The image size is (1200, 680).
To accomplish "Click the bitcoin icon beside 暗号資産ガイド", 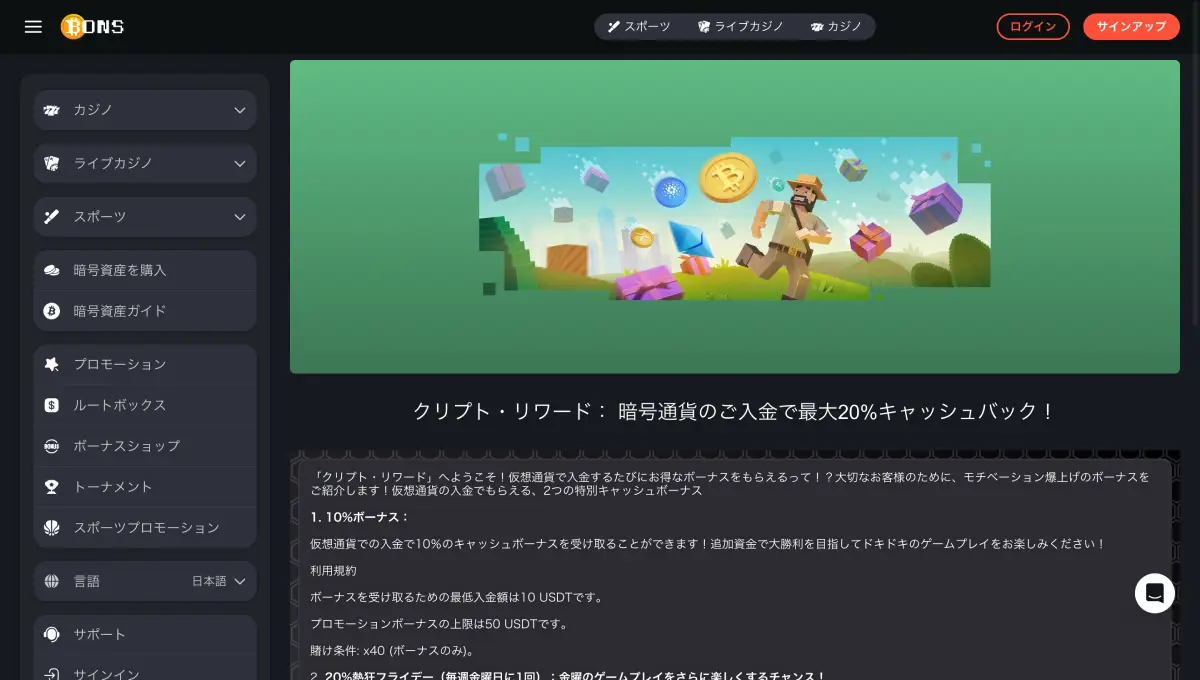I will (52, 311).
